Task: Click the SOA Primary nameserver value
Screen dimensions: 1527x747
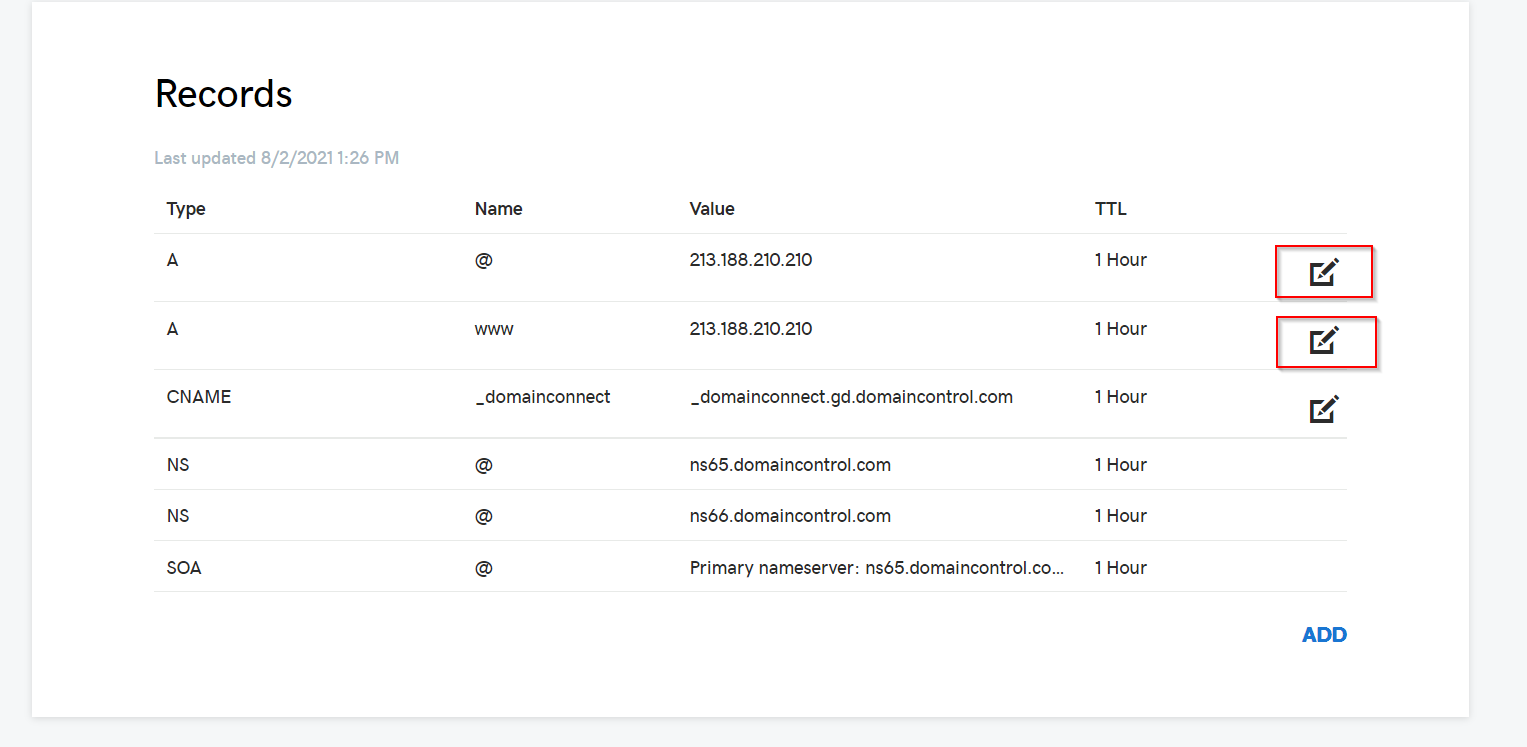Action: click(x=876, y=568)
